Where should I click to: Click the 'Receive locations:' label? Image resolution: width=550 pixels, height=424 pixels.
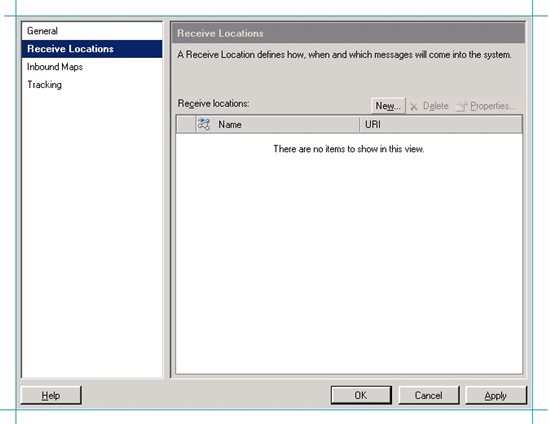point(213,103)
